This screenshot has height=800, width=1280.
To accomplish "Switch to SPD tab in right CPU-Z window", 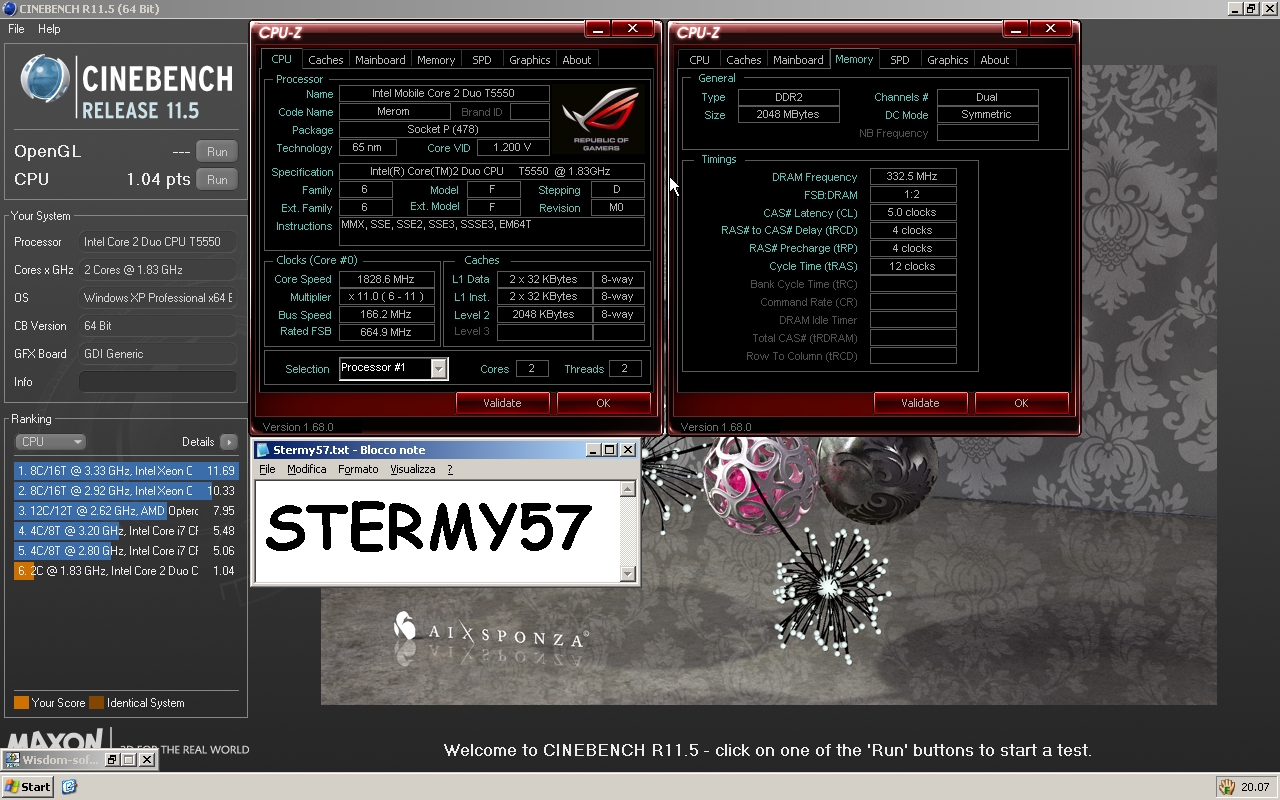I will tap(900, 60).
